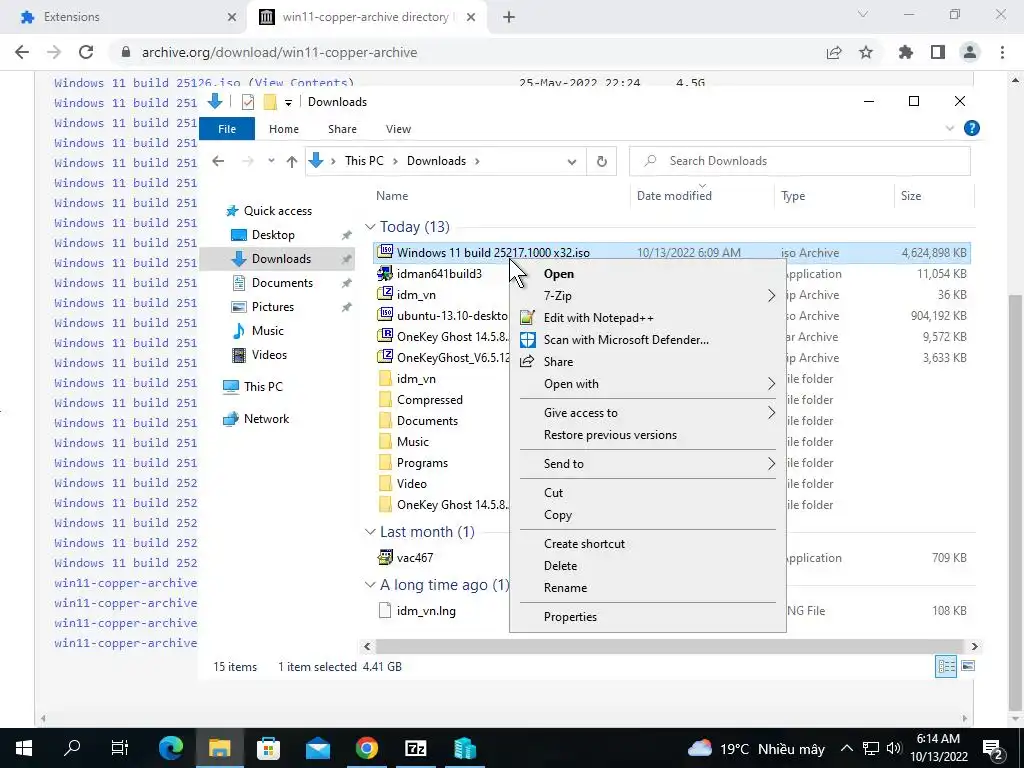Image resolution: width=1024 pixels, height=768 pixels.
Task: Click the Chrome address bar URL
Action: click(280, 52)
